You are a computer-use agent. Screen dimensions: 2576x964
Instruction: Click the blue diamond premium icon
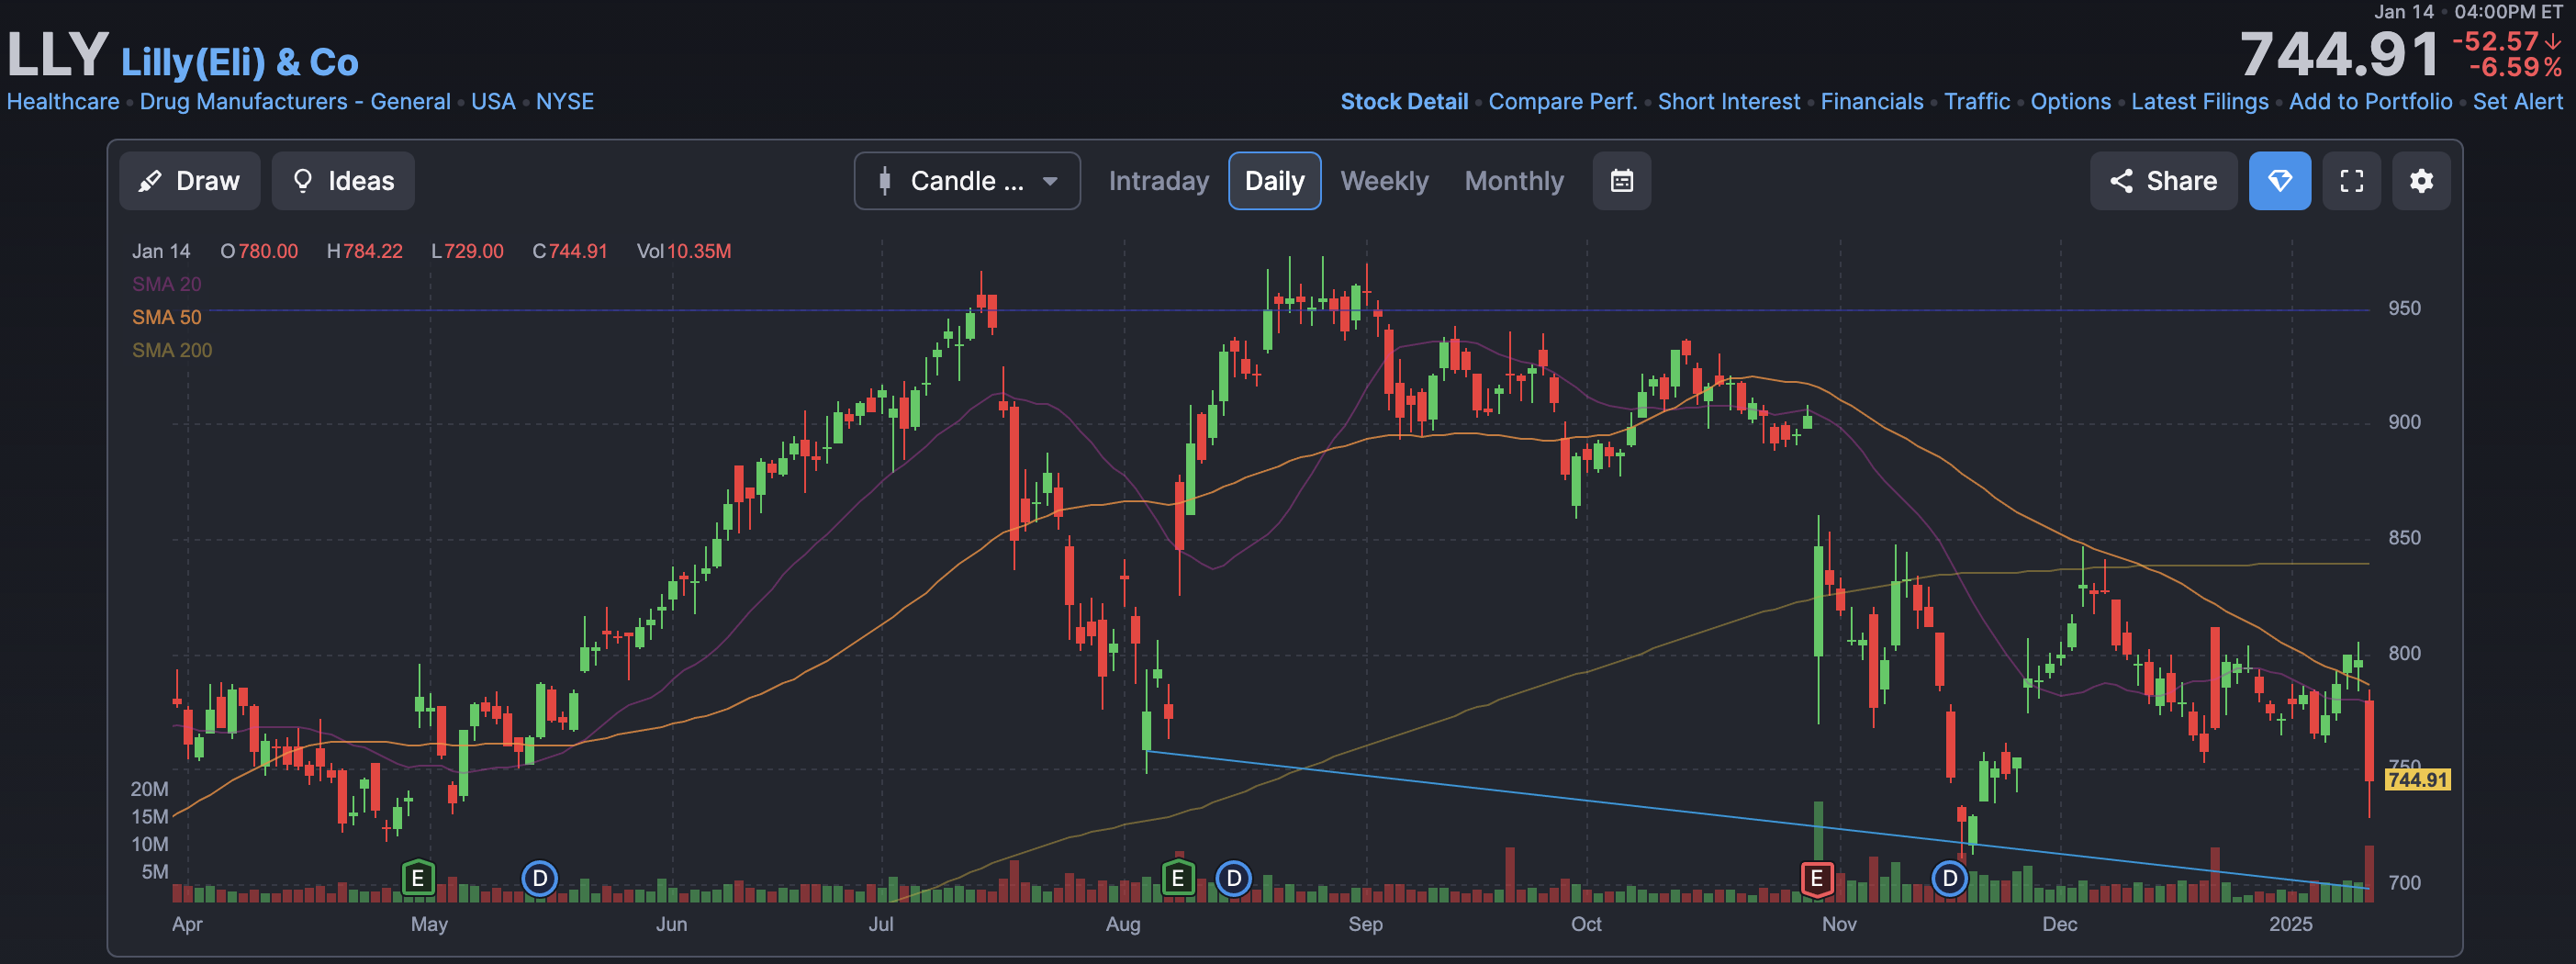tap(2279, 181)
